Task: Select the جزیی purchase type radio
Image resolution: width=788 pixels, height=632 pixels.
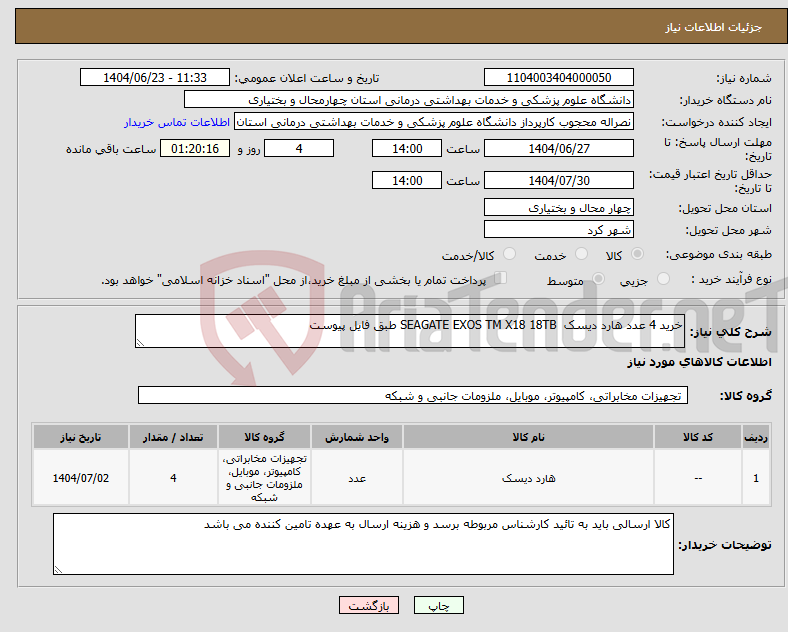Action: [x=663, y=278]
